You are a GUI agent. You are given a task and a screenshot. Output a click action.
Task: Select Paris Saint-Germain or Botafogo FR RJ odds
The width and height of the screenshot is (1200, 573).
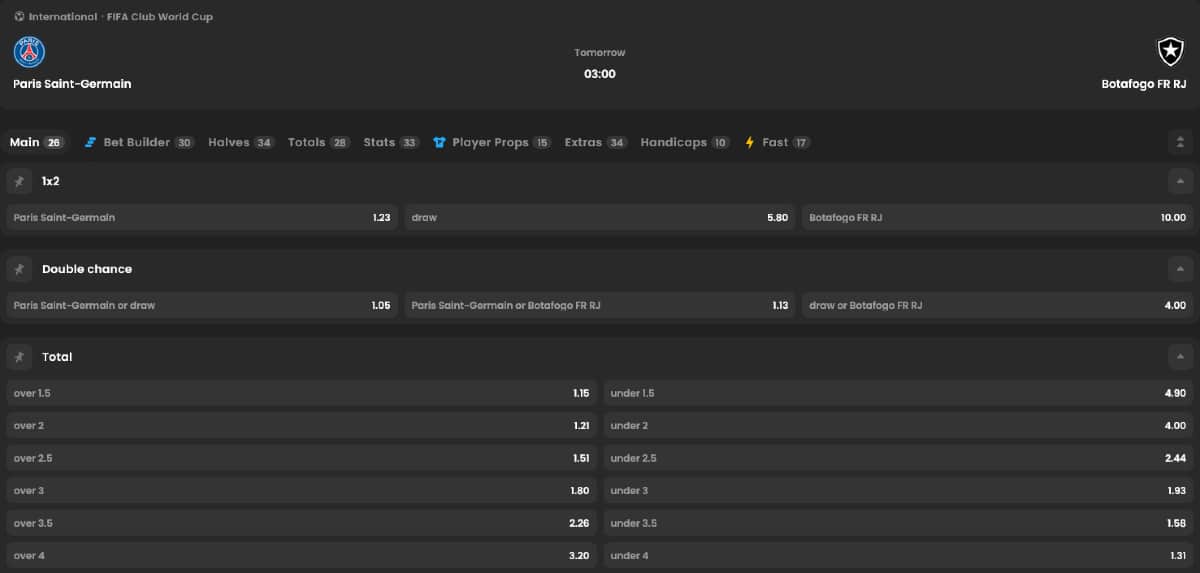(600, 305)
